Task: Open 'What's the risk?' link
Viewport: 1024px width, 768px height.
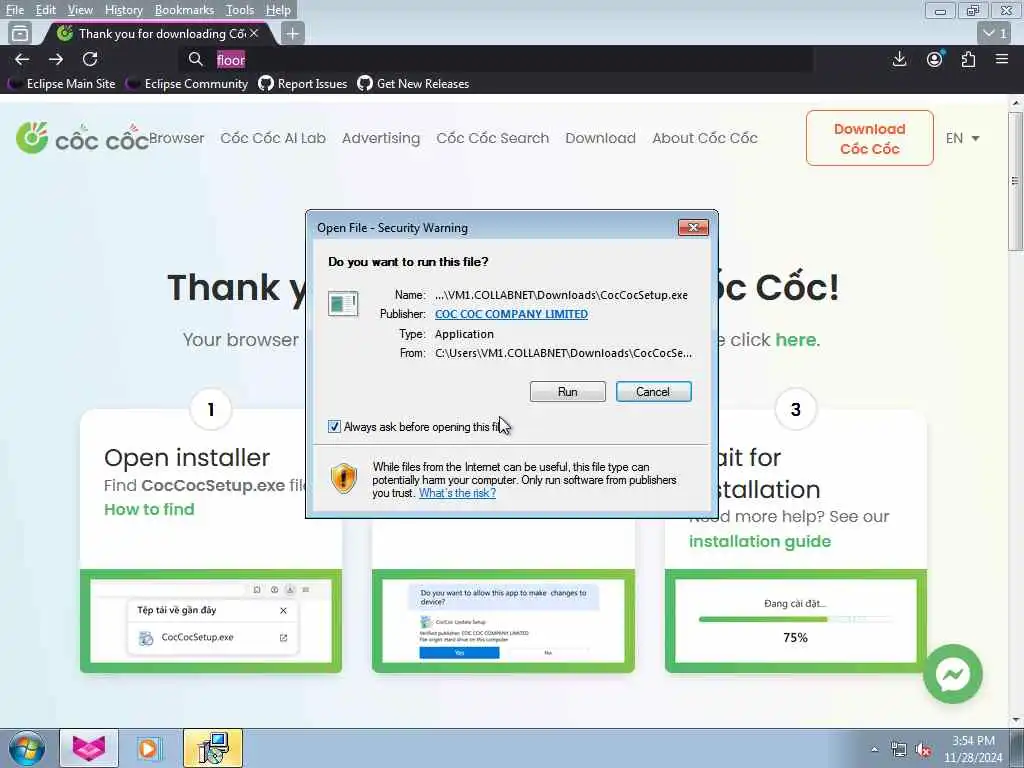Action: [457, 493]
